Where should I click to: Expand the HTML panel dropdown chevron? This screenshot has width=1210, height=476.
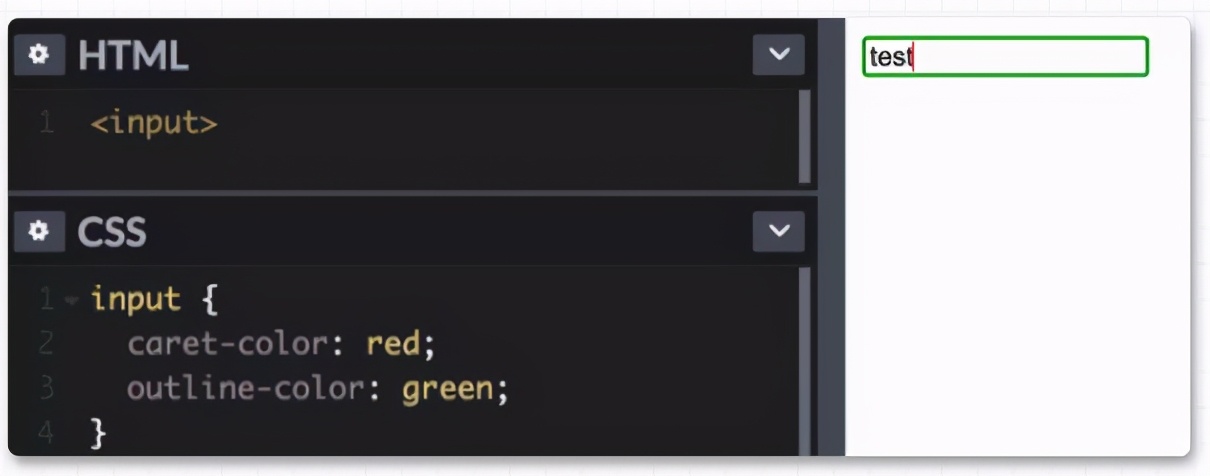778,56
